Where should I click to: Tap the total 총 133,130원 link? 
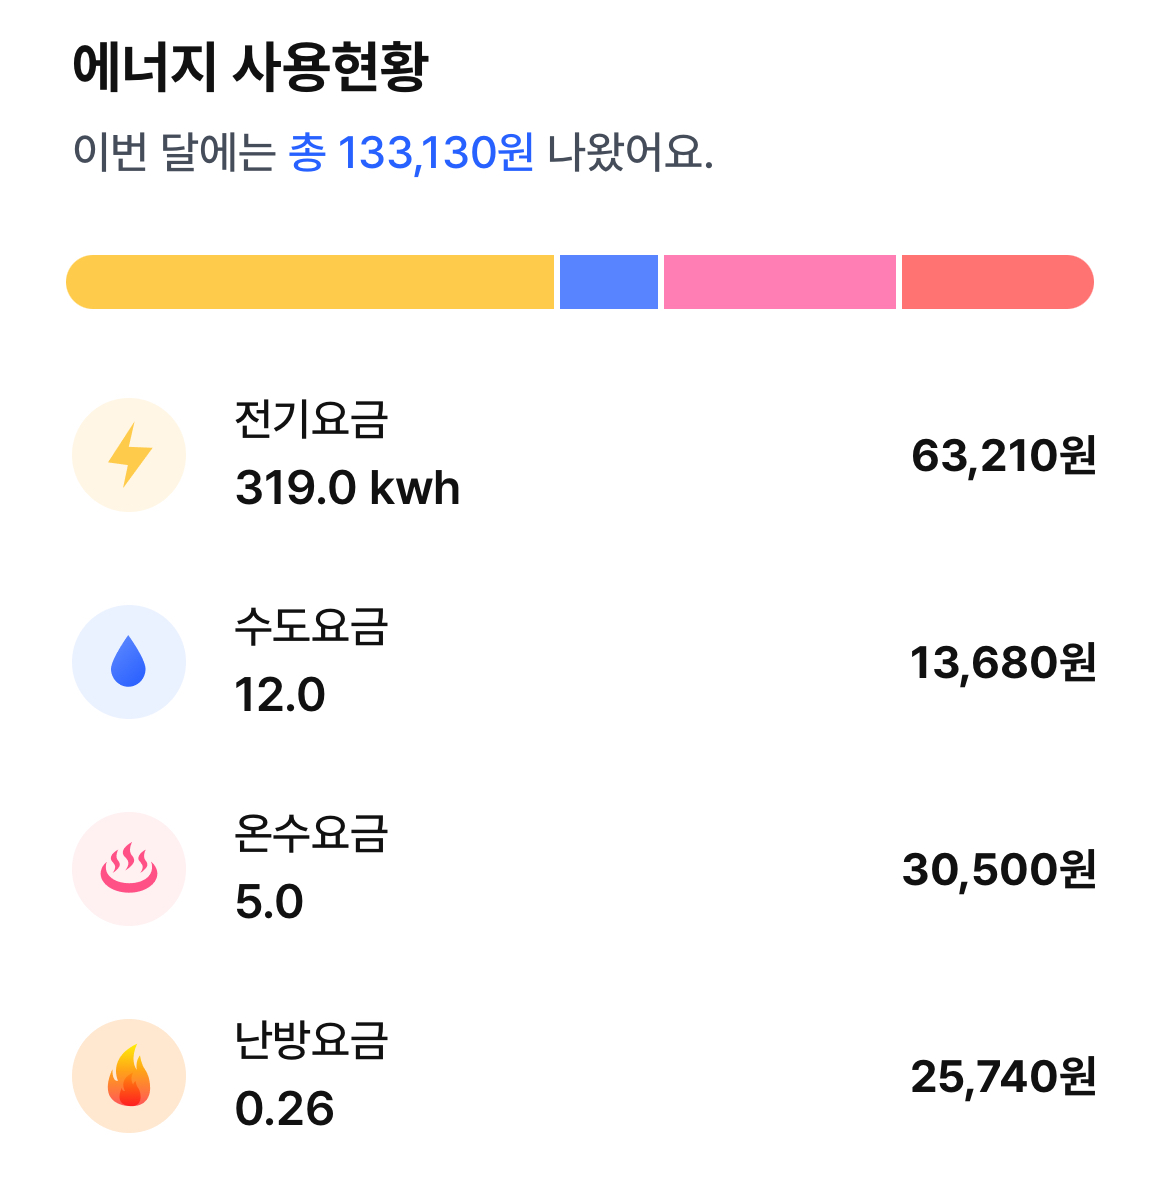pyautogui.click(x=411, y=153)
